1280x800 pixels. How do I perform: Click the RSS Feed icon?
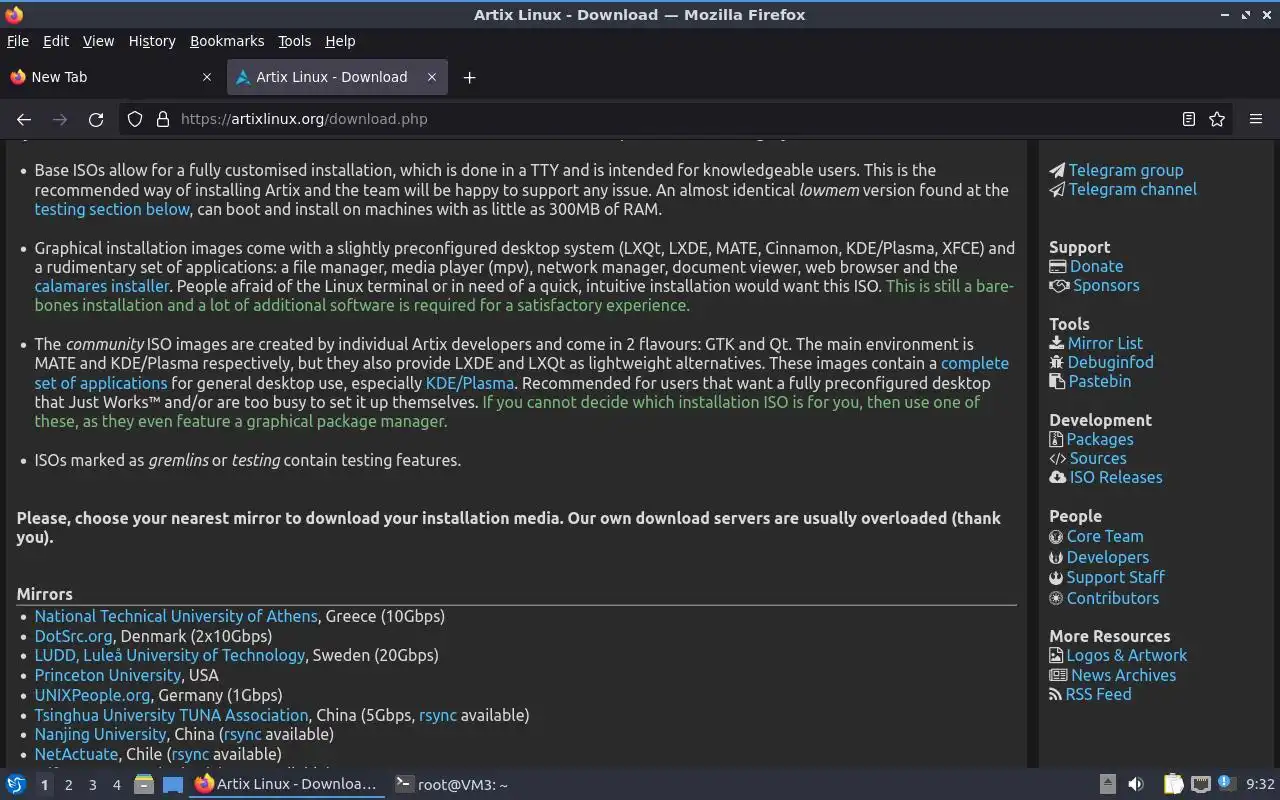coord(1055,694)
